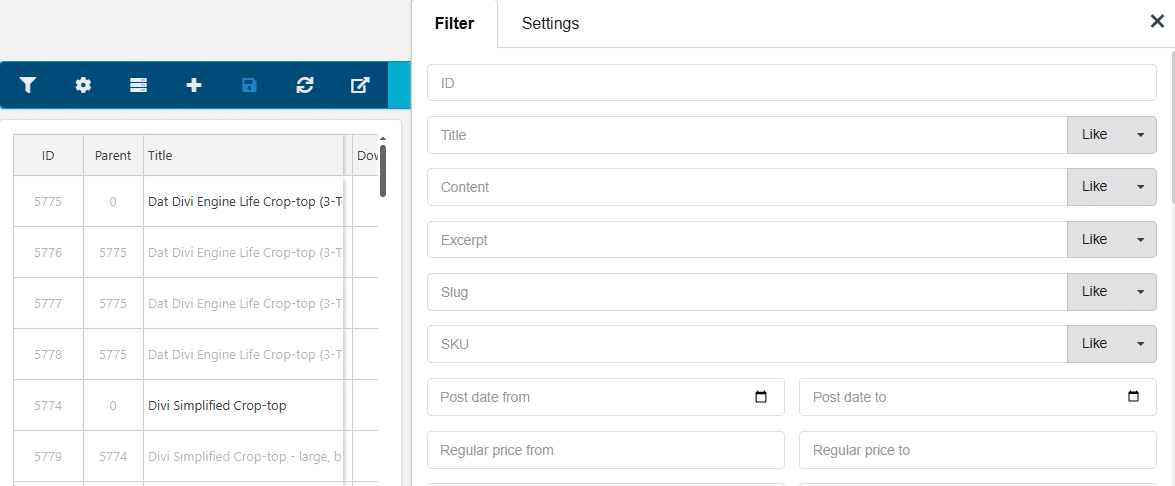Image resolution: width=1175 pixels, height=486 pixels.
Task: Expand the Content Like operator dropdown
Action: point(1111,187)
